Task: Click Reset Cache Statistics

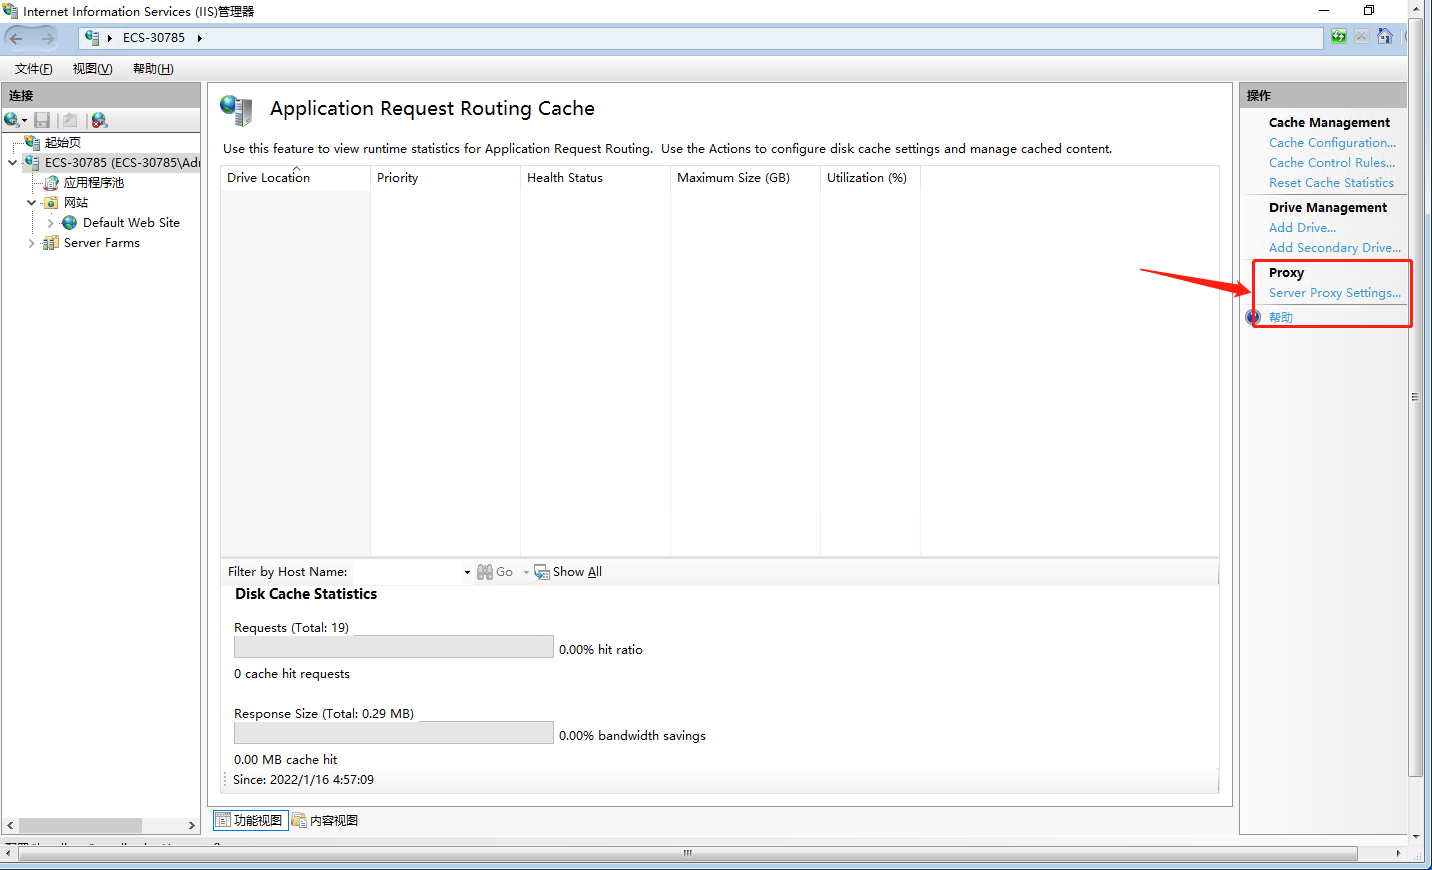Action: click(x=1331, y=182)
